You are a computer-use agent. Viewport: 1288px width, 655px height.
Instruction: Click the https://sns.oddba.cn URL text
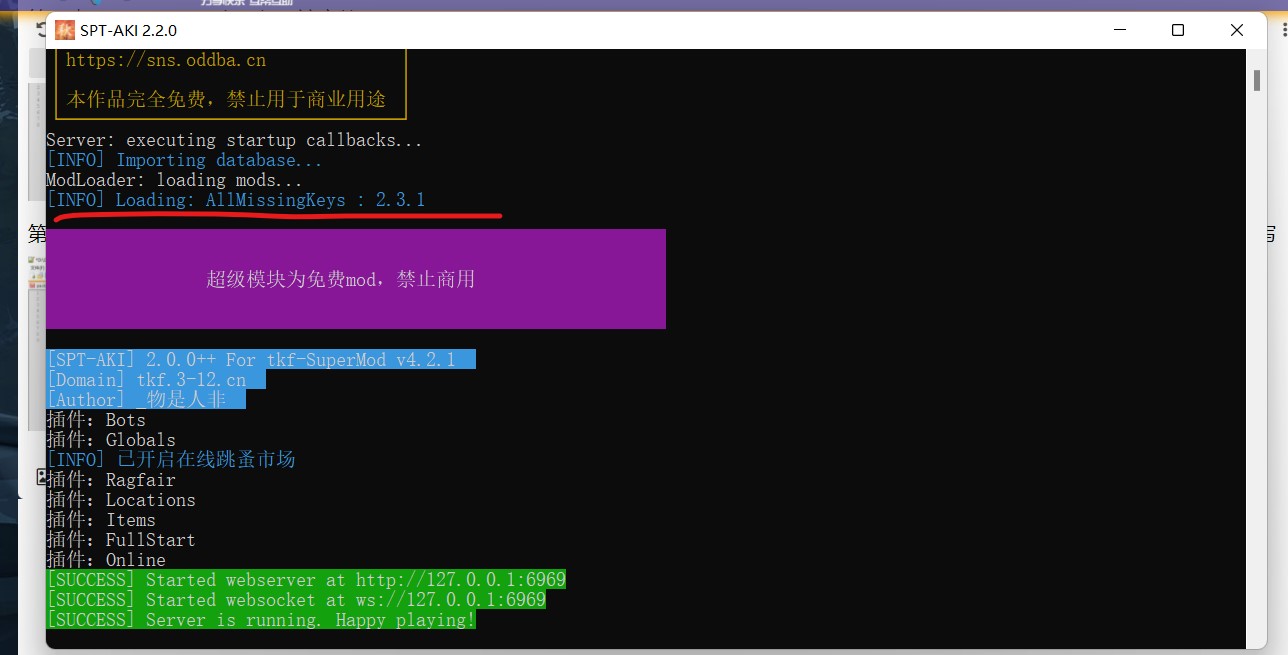point(166,60)
